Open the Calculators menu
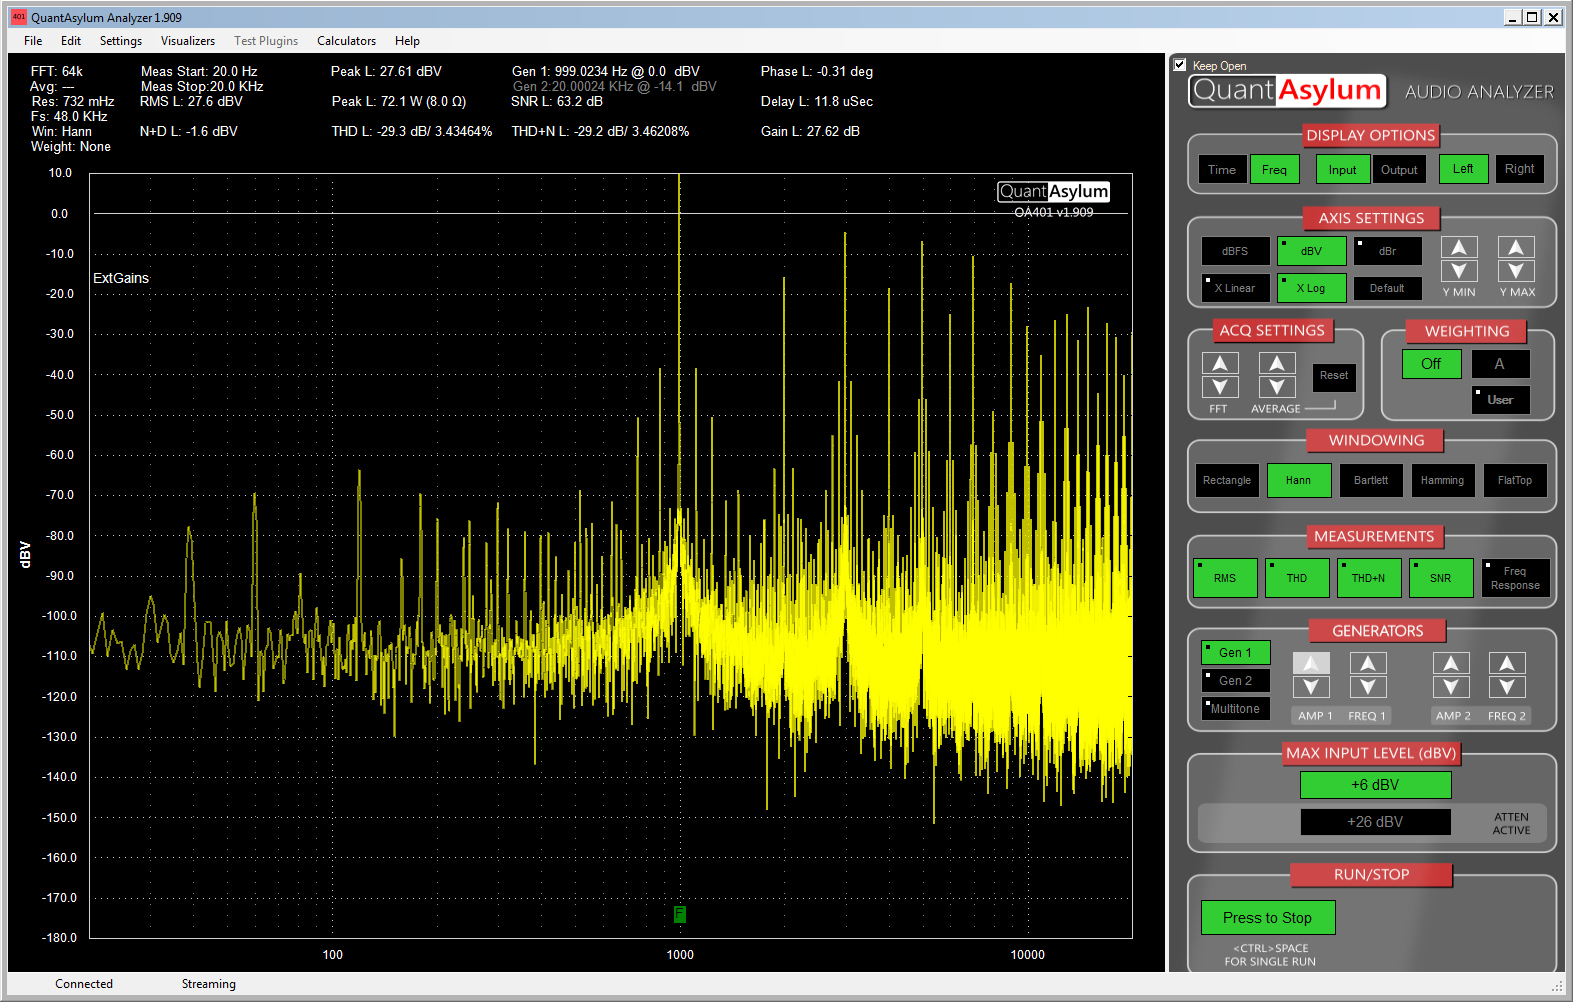Screen dimensions: 1573x1002 [x=347, y=41]
